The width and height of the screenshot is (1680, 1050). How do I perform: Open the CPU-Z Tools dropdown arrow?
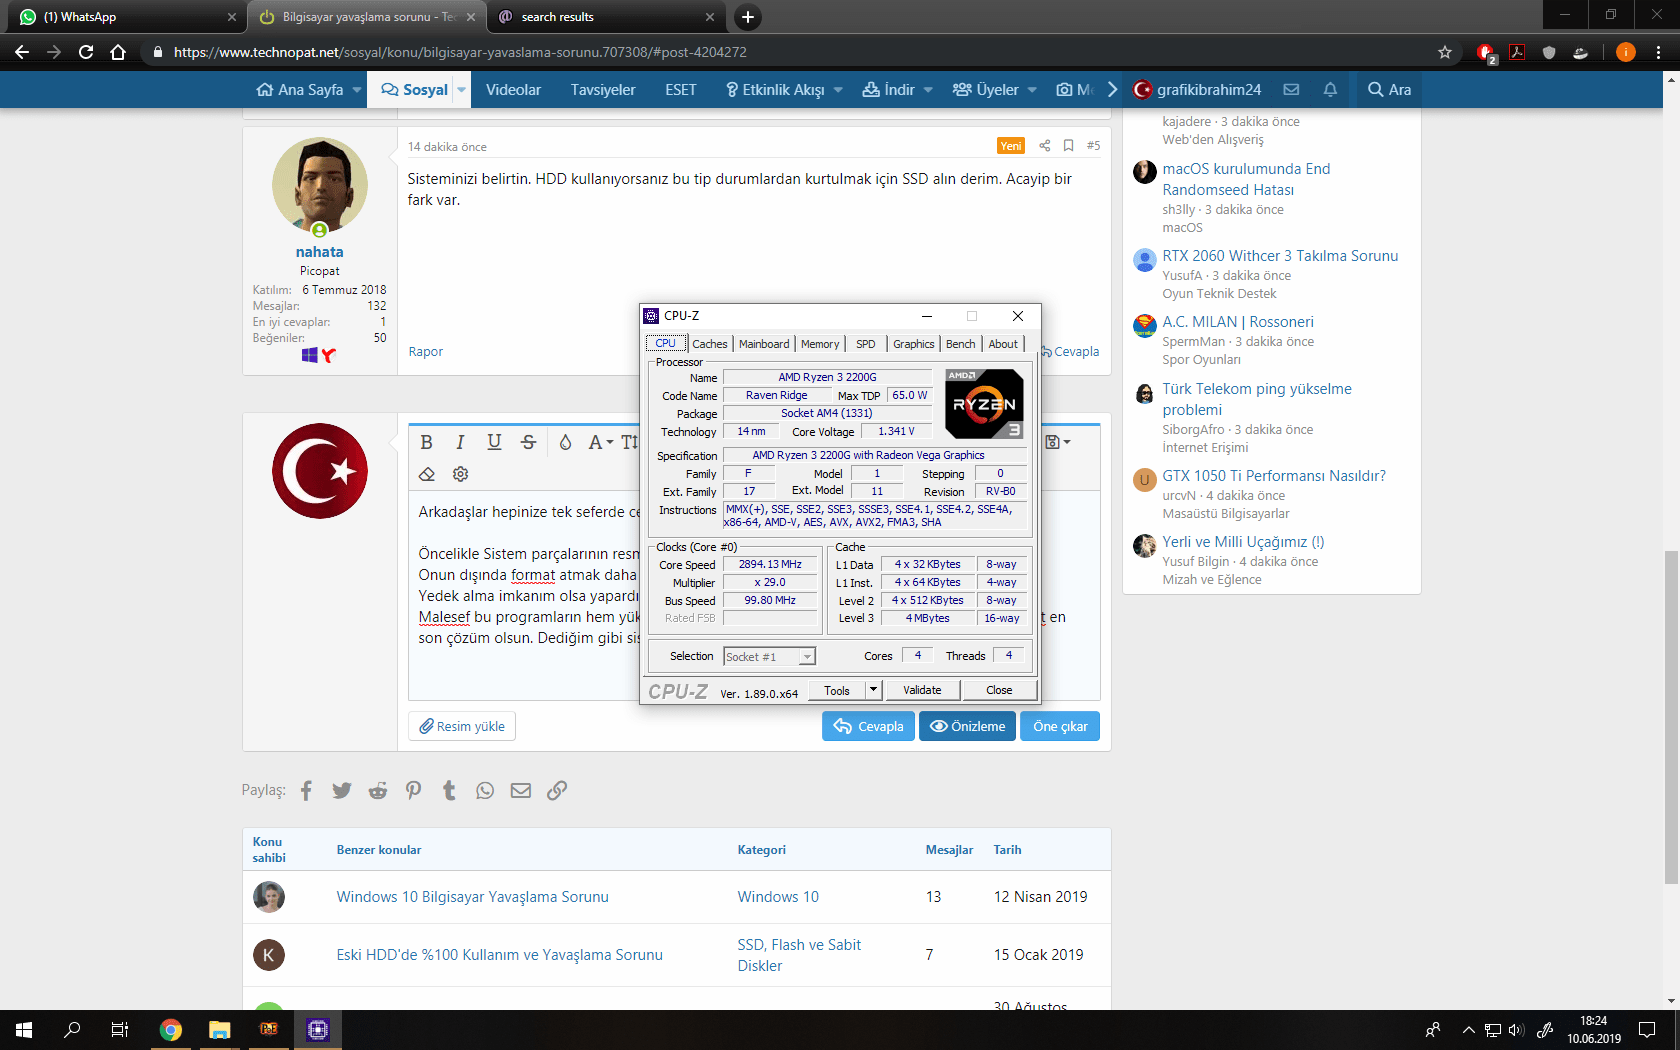[873, 690]
